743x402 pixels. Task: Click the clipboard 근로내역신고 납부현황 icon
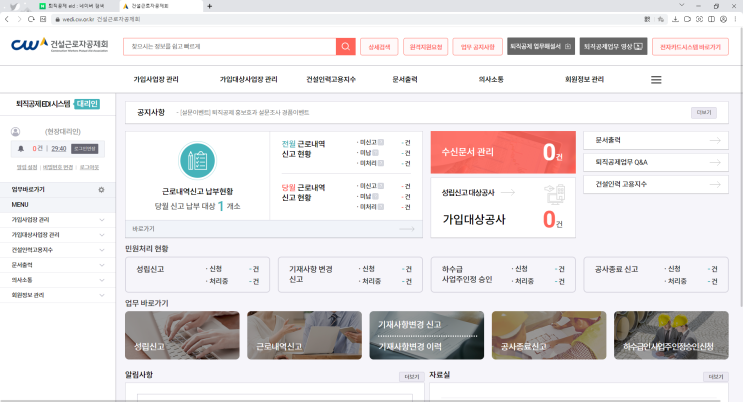197,161
